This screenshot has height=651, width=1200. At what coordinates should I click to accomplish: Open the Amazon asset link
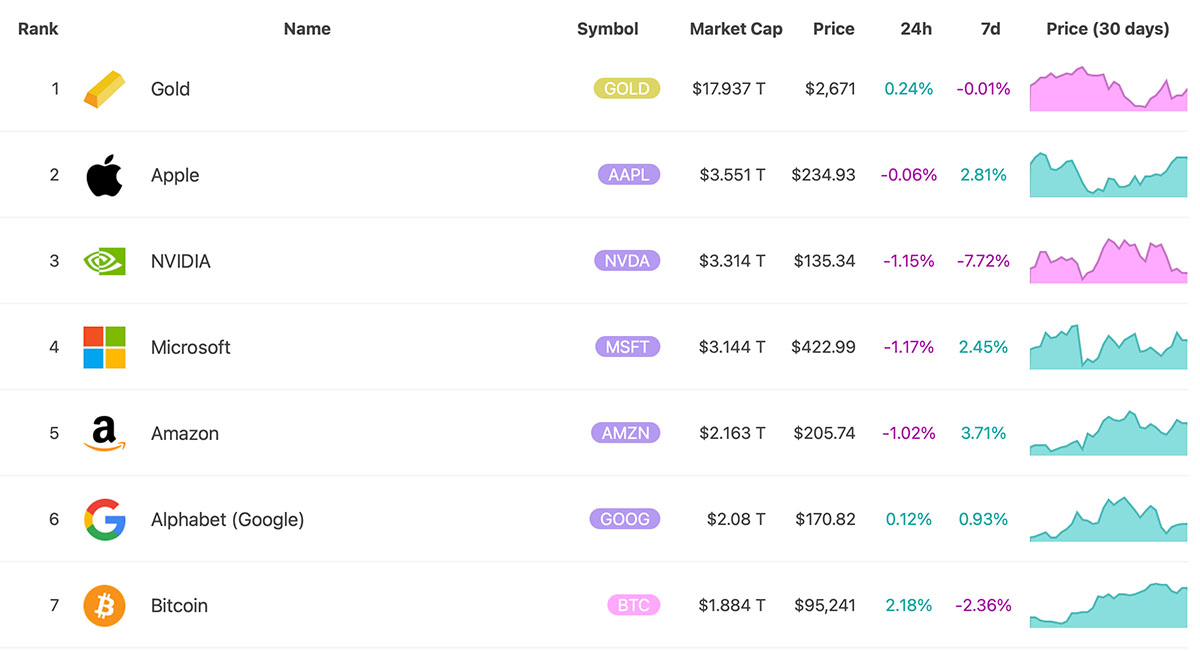[x=185, y=433]
